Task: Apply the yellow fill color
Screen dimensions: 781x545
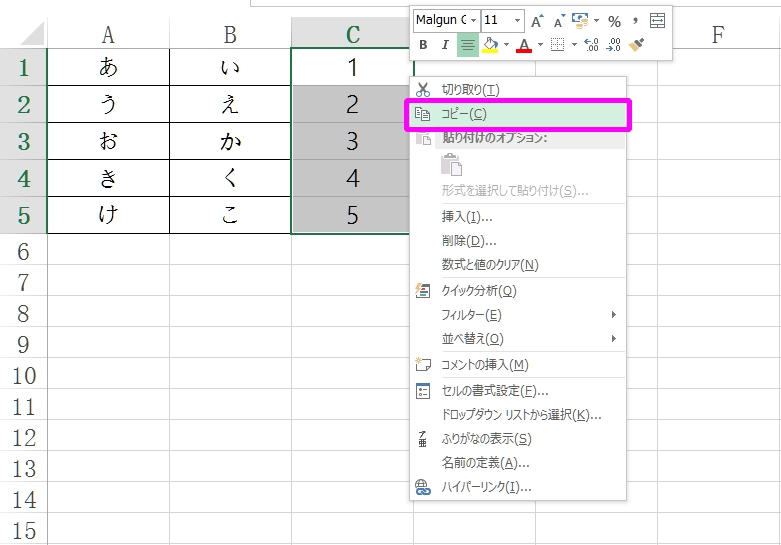Action: click(491, 45)
